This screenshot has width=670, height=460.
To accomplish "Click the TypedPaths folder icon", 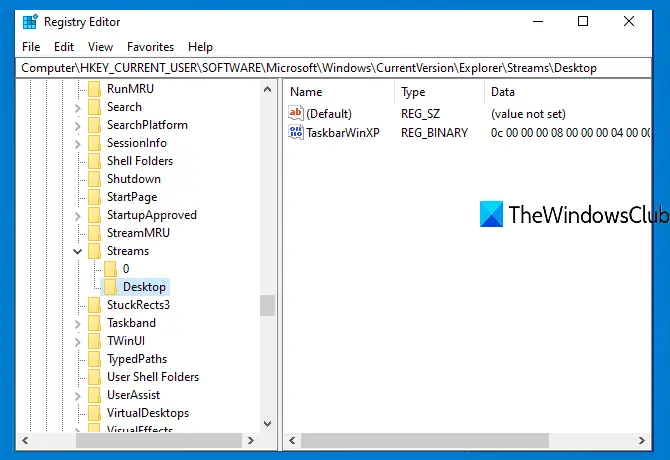I will pyautogui.click(x=94, y=359).
